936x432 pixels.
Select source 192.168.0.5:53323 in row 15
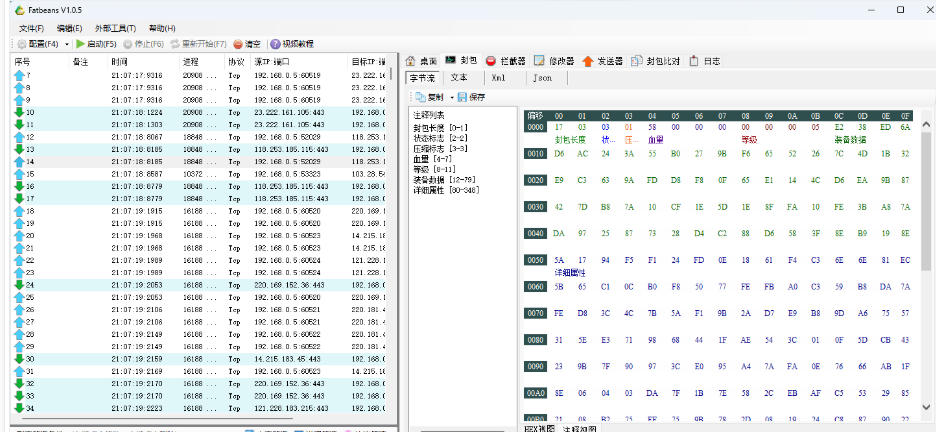pyautogui.click(x=287, y=174)
